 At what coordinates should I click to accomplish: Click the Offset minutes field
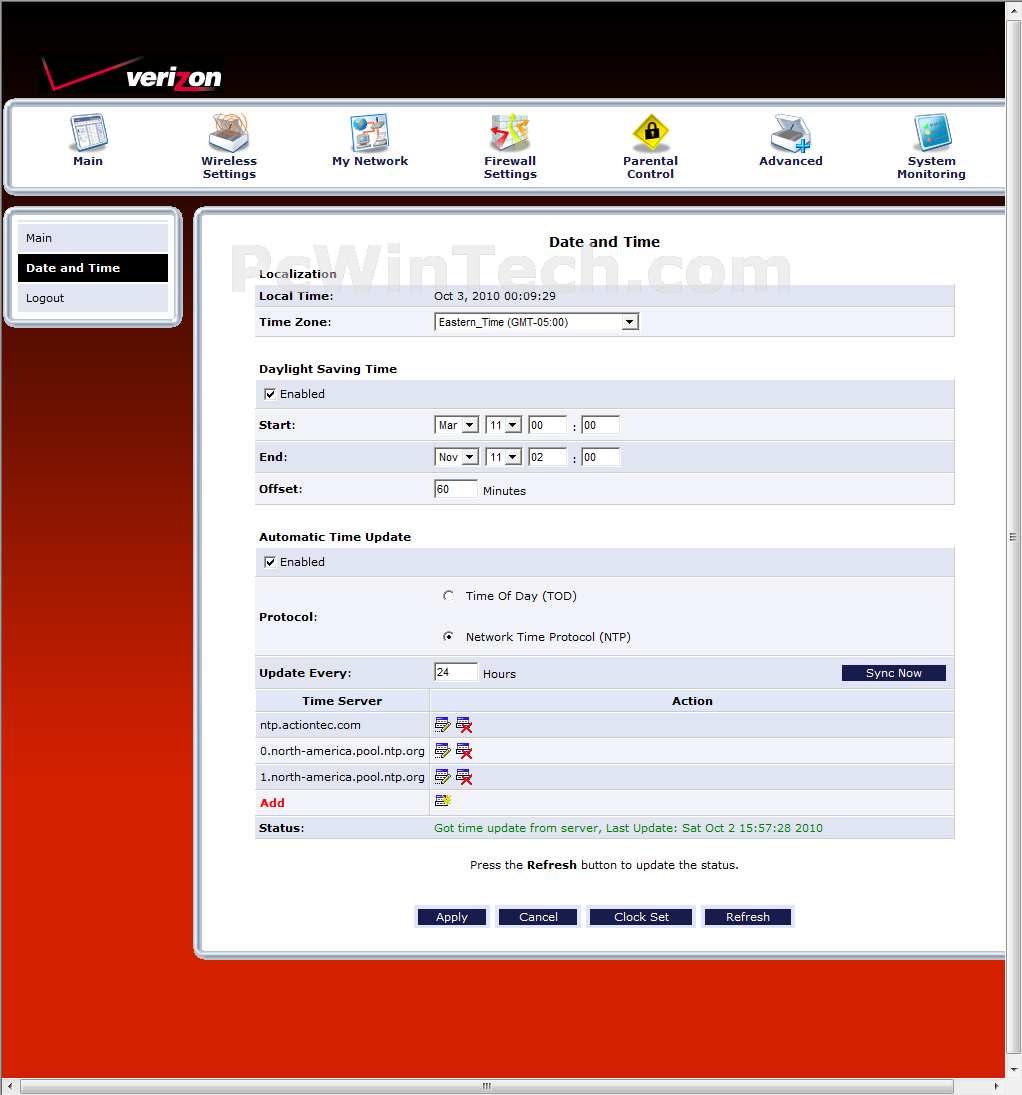coord(455,489)
